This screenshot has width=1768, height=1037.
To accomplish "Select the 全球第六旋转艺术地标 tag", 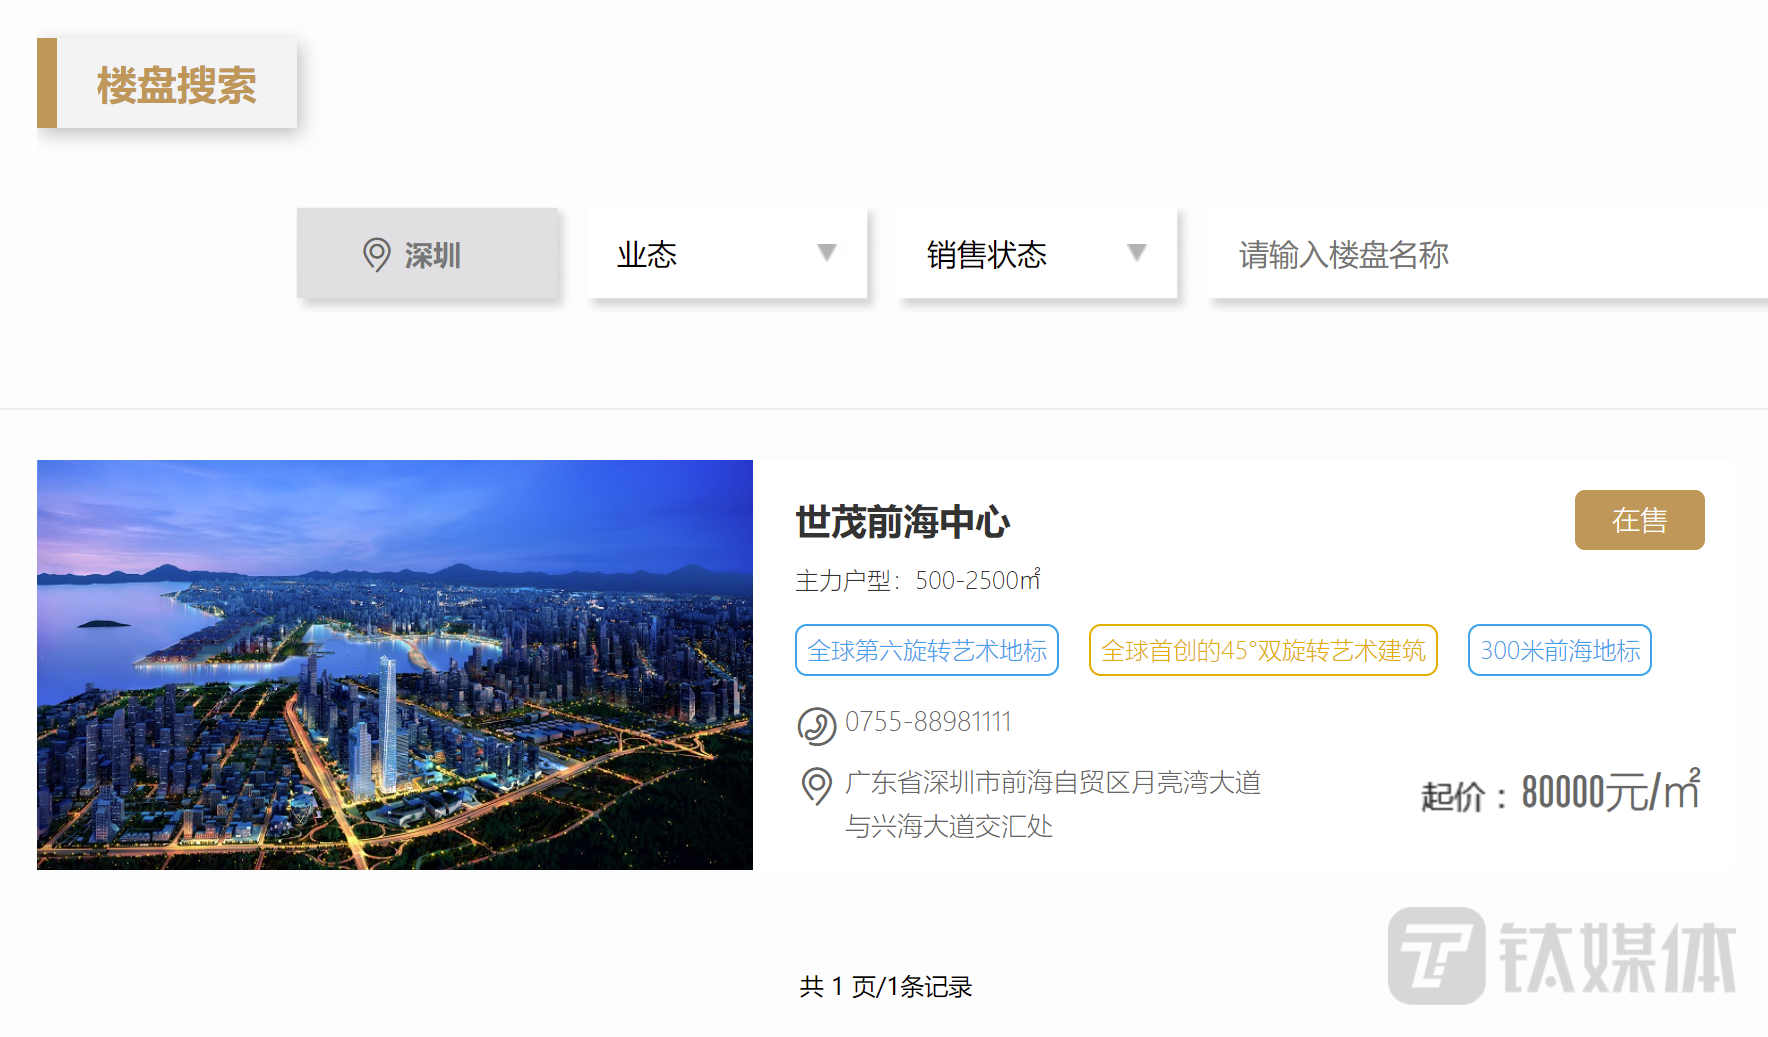I will [x=927, y=650].
